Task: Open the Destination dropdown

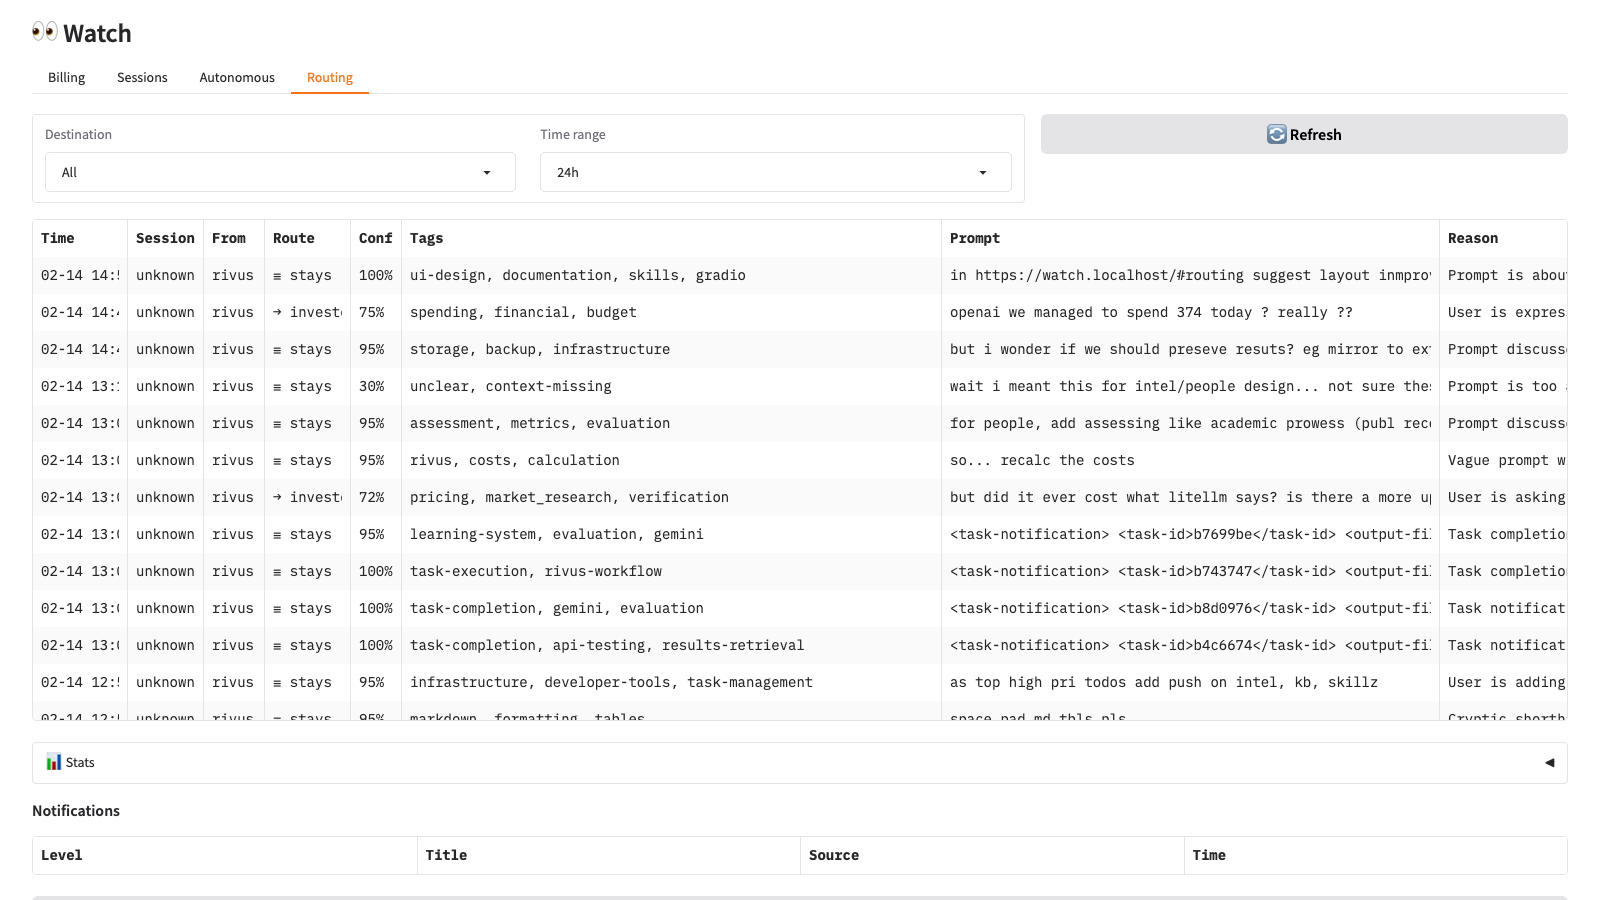Action: tap(280, 172)
